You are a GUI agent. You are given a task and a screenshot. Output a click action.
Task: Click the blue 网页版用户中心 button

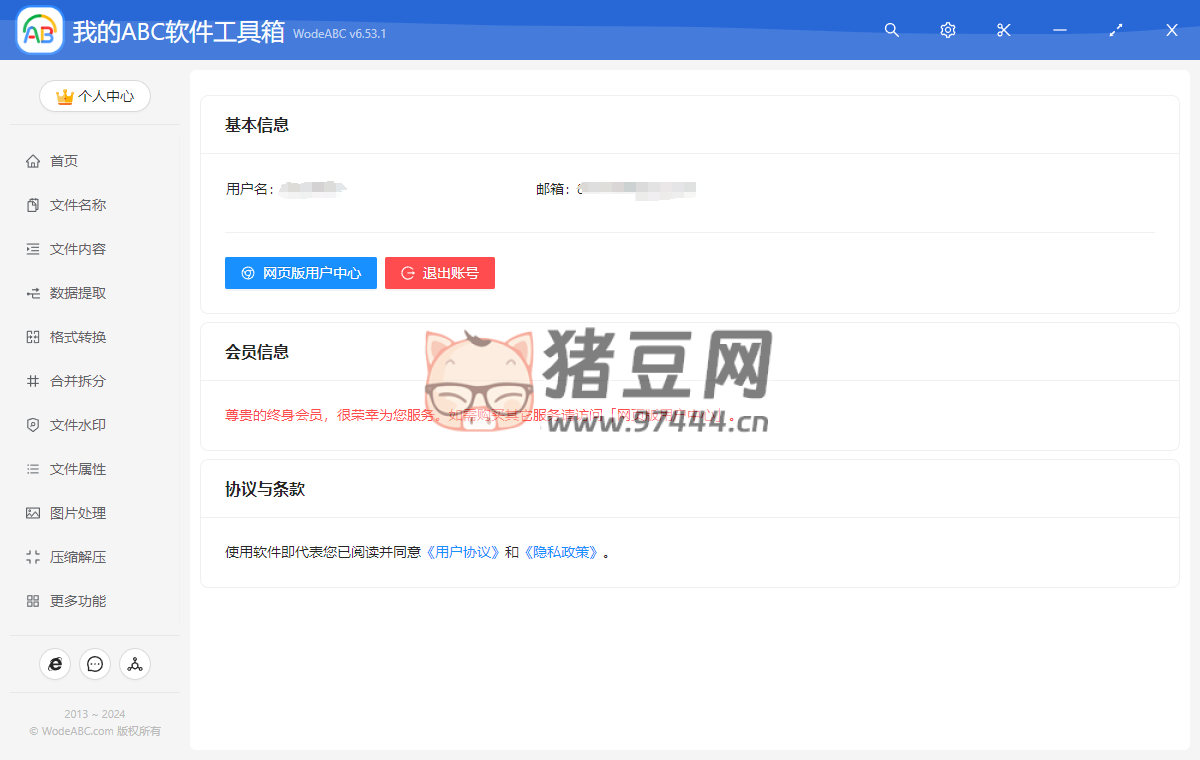point(301,273)
